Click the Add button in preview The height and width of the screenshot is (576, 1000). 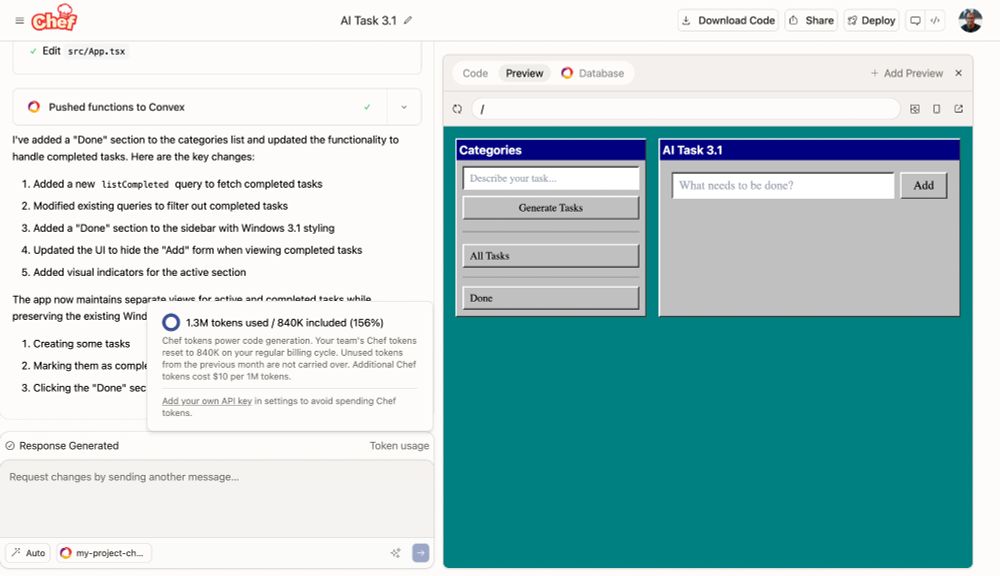[923, 186]
